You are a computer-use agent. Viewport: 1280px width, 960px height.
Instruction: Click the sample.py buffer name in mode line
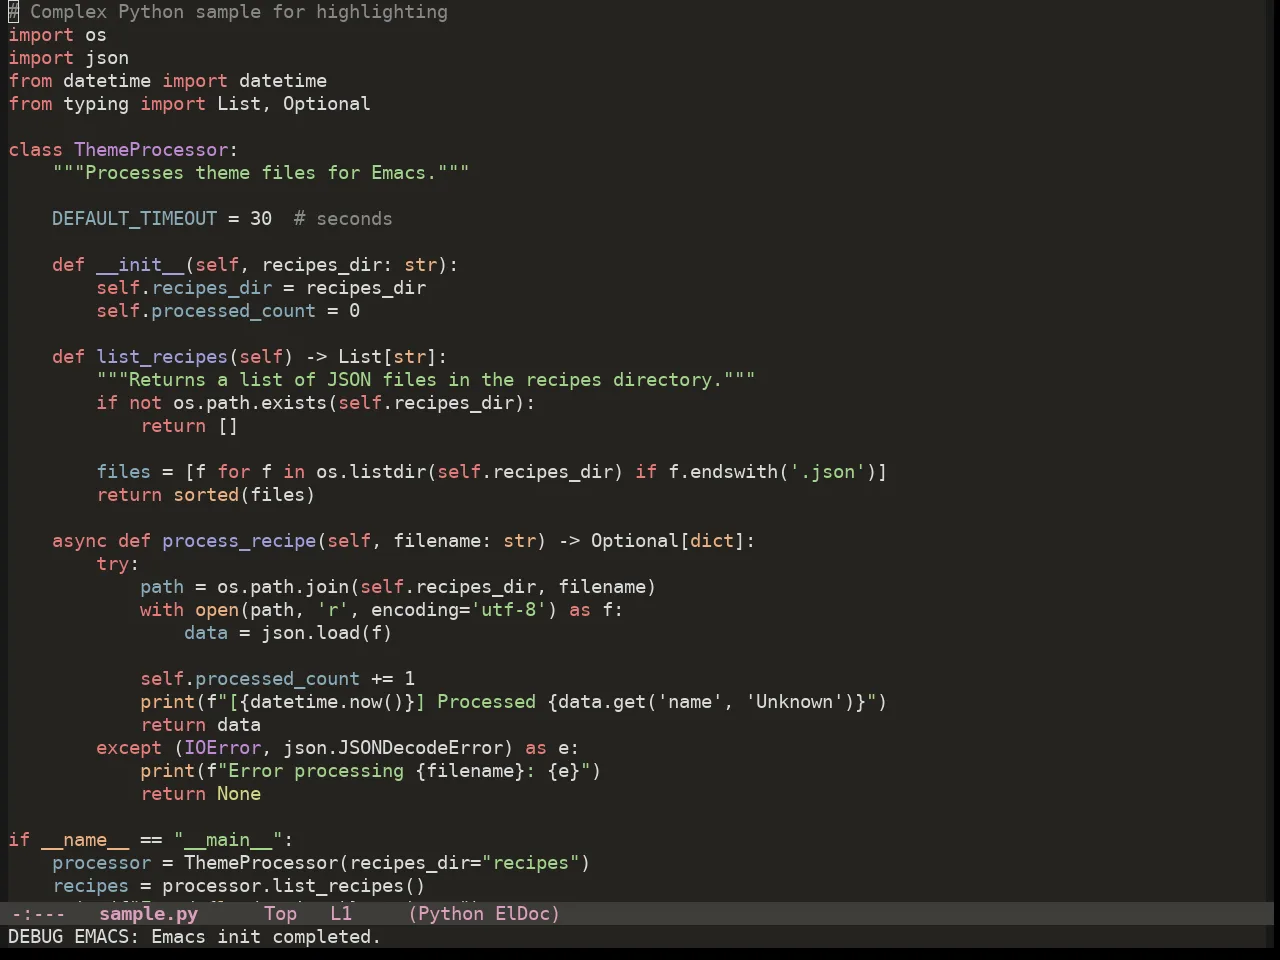click(x=148, y=914)
